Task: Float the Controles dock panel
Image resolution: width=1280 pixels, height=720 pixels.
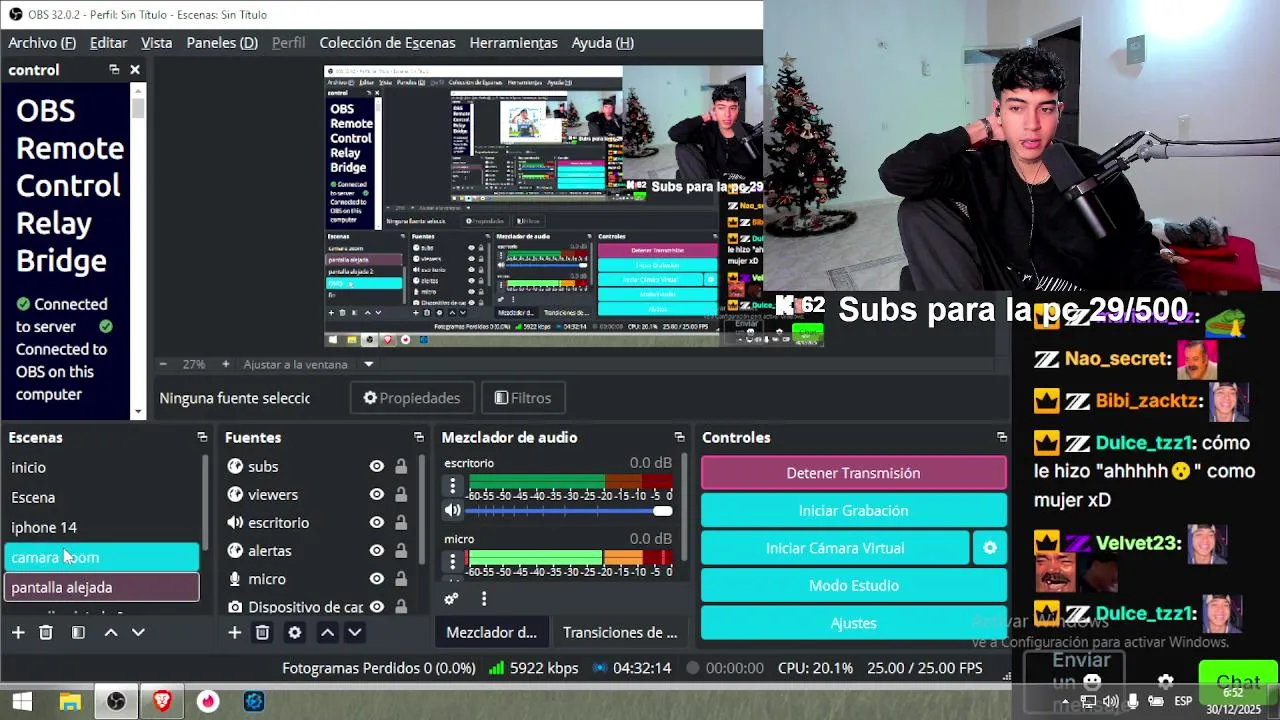Action: 1001,437
